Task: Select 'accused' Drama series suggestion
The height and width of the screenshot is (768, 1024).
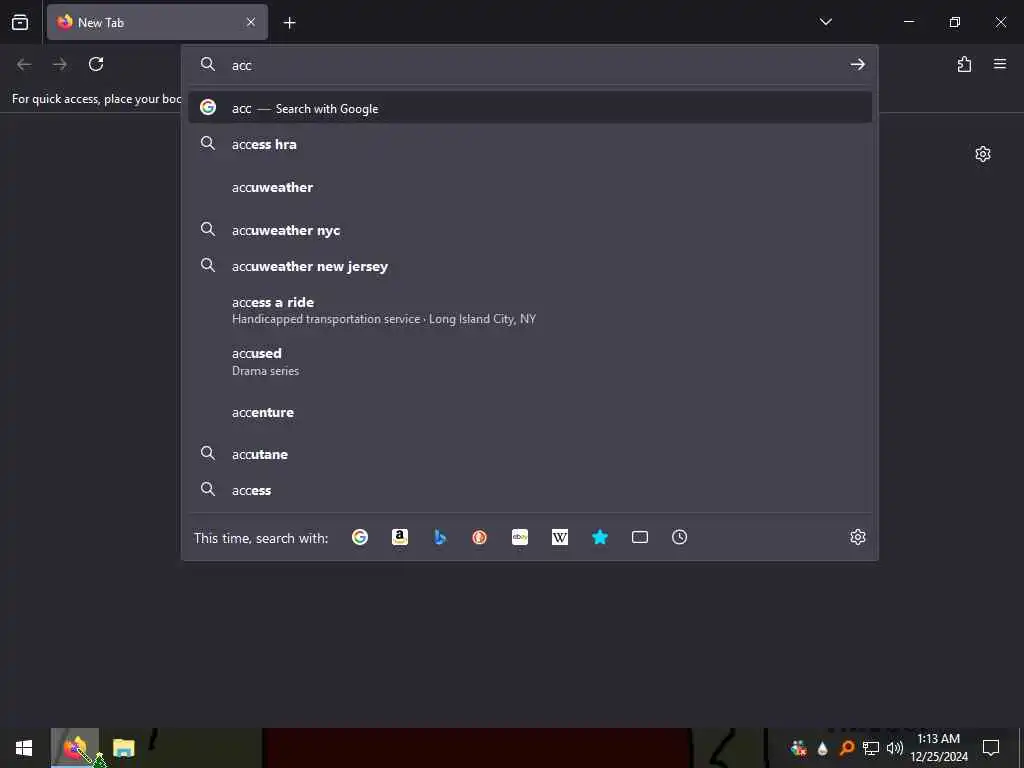Action: coord(530,361)
